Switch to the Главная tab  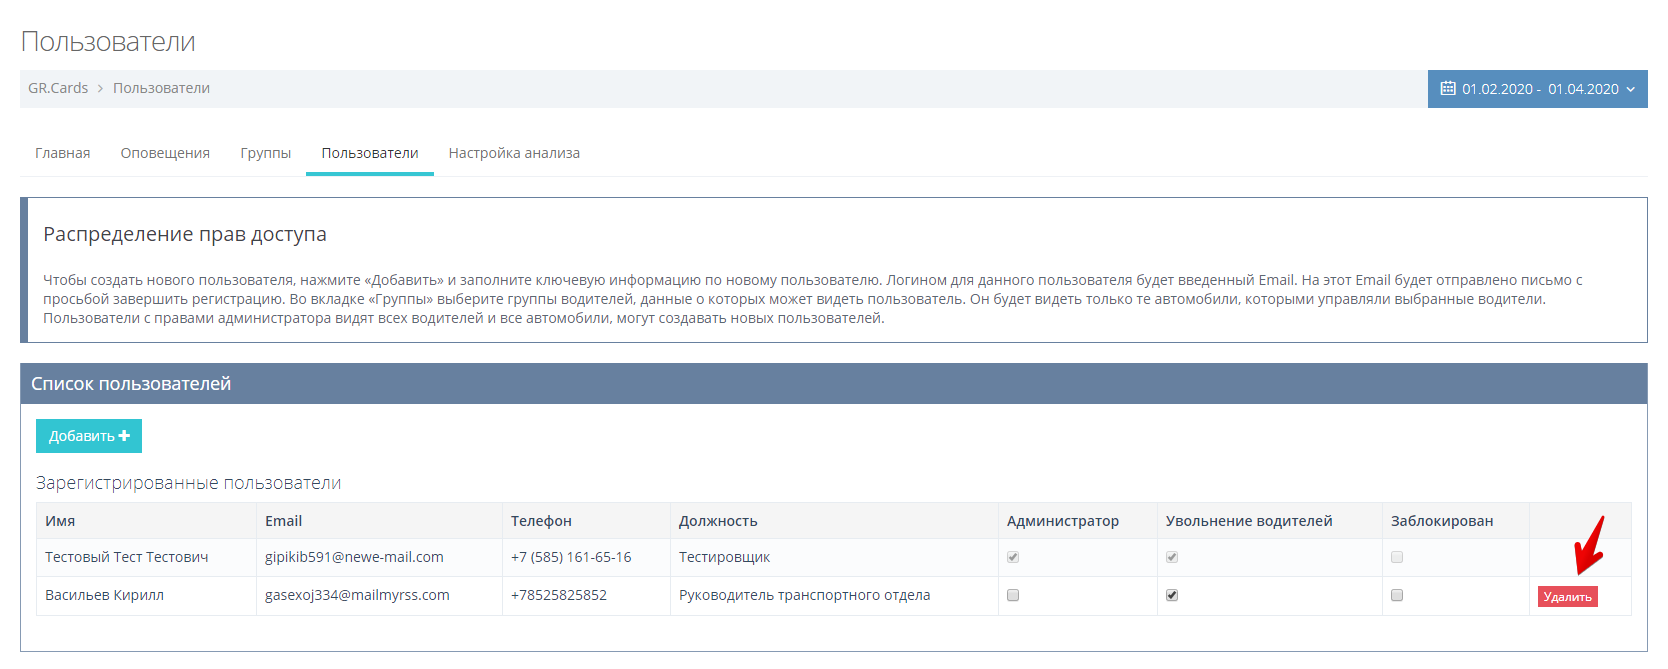click(63, 153)
